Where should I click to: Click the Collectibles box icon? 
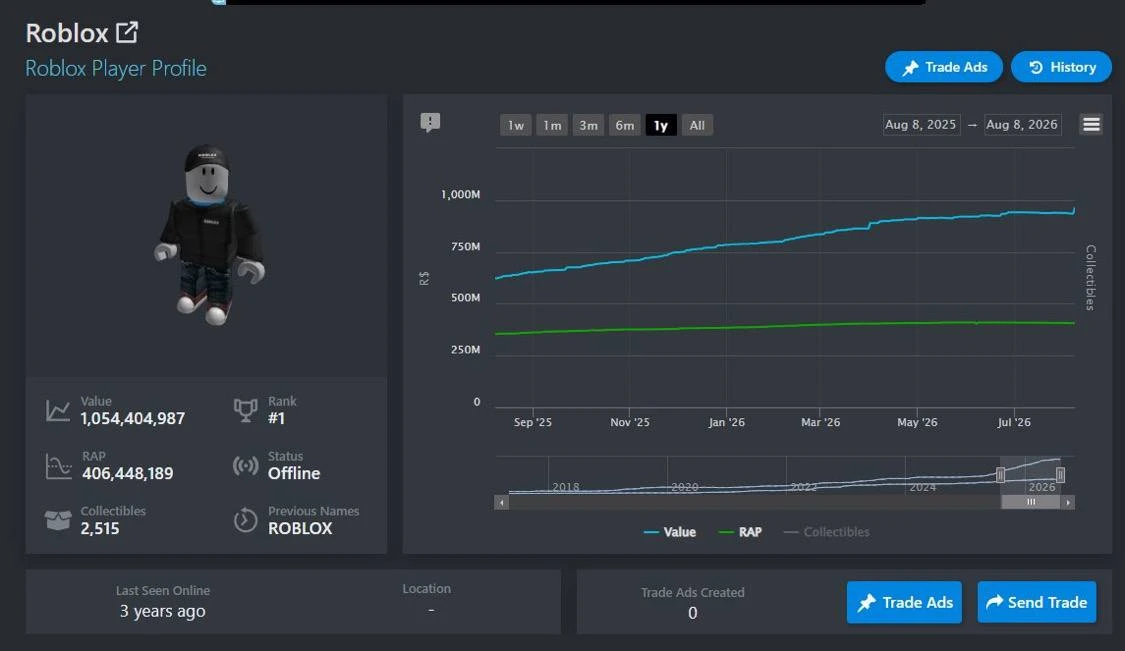pyautogui.click(x=58, y=520)
